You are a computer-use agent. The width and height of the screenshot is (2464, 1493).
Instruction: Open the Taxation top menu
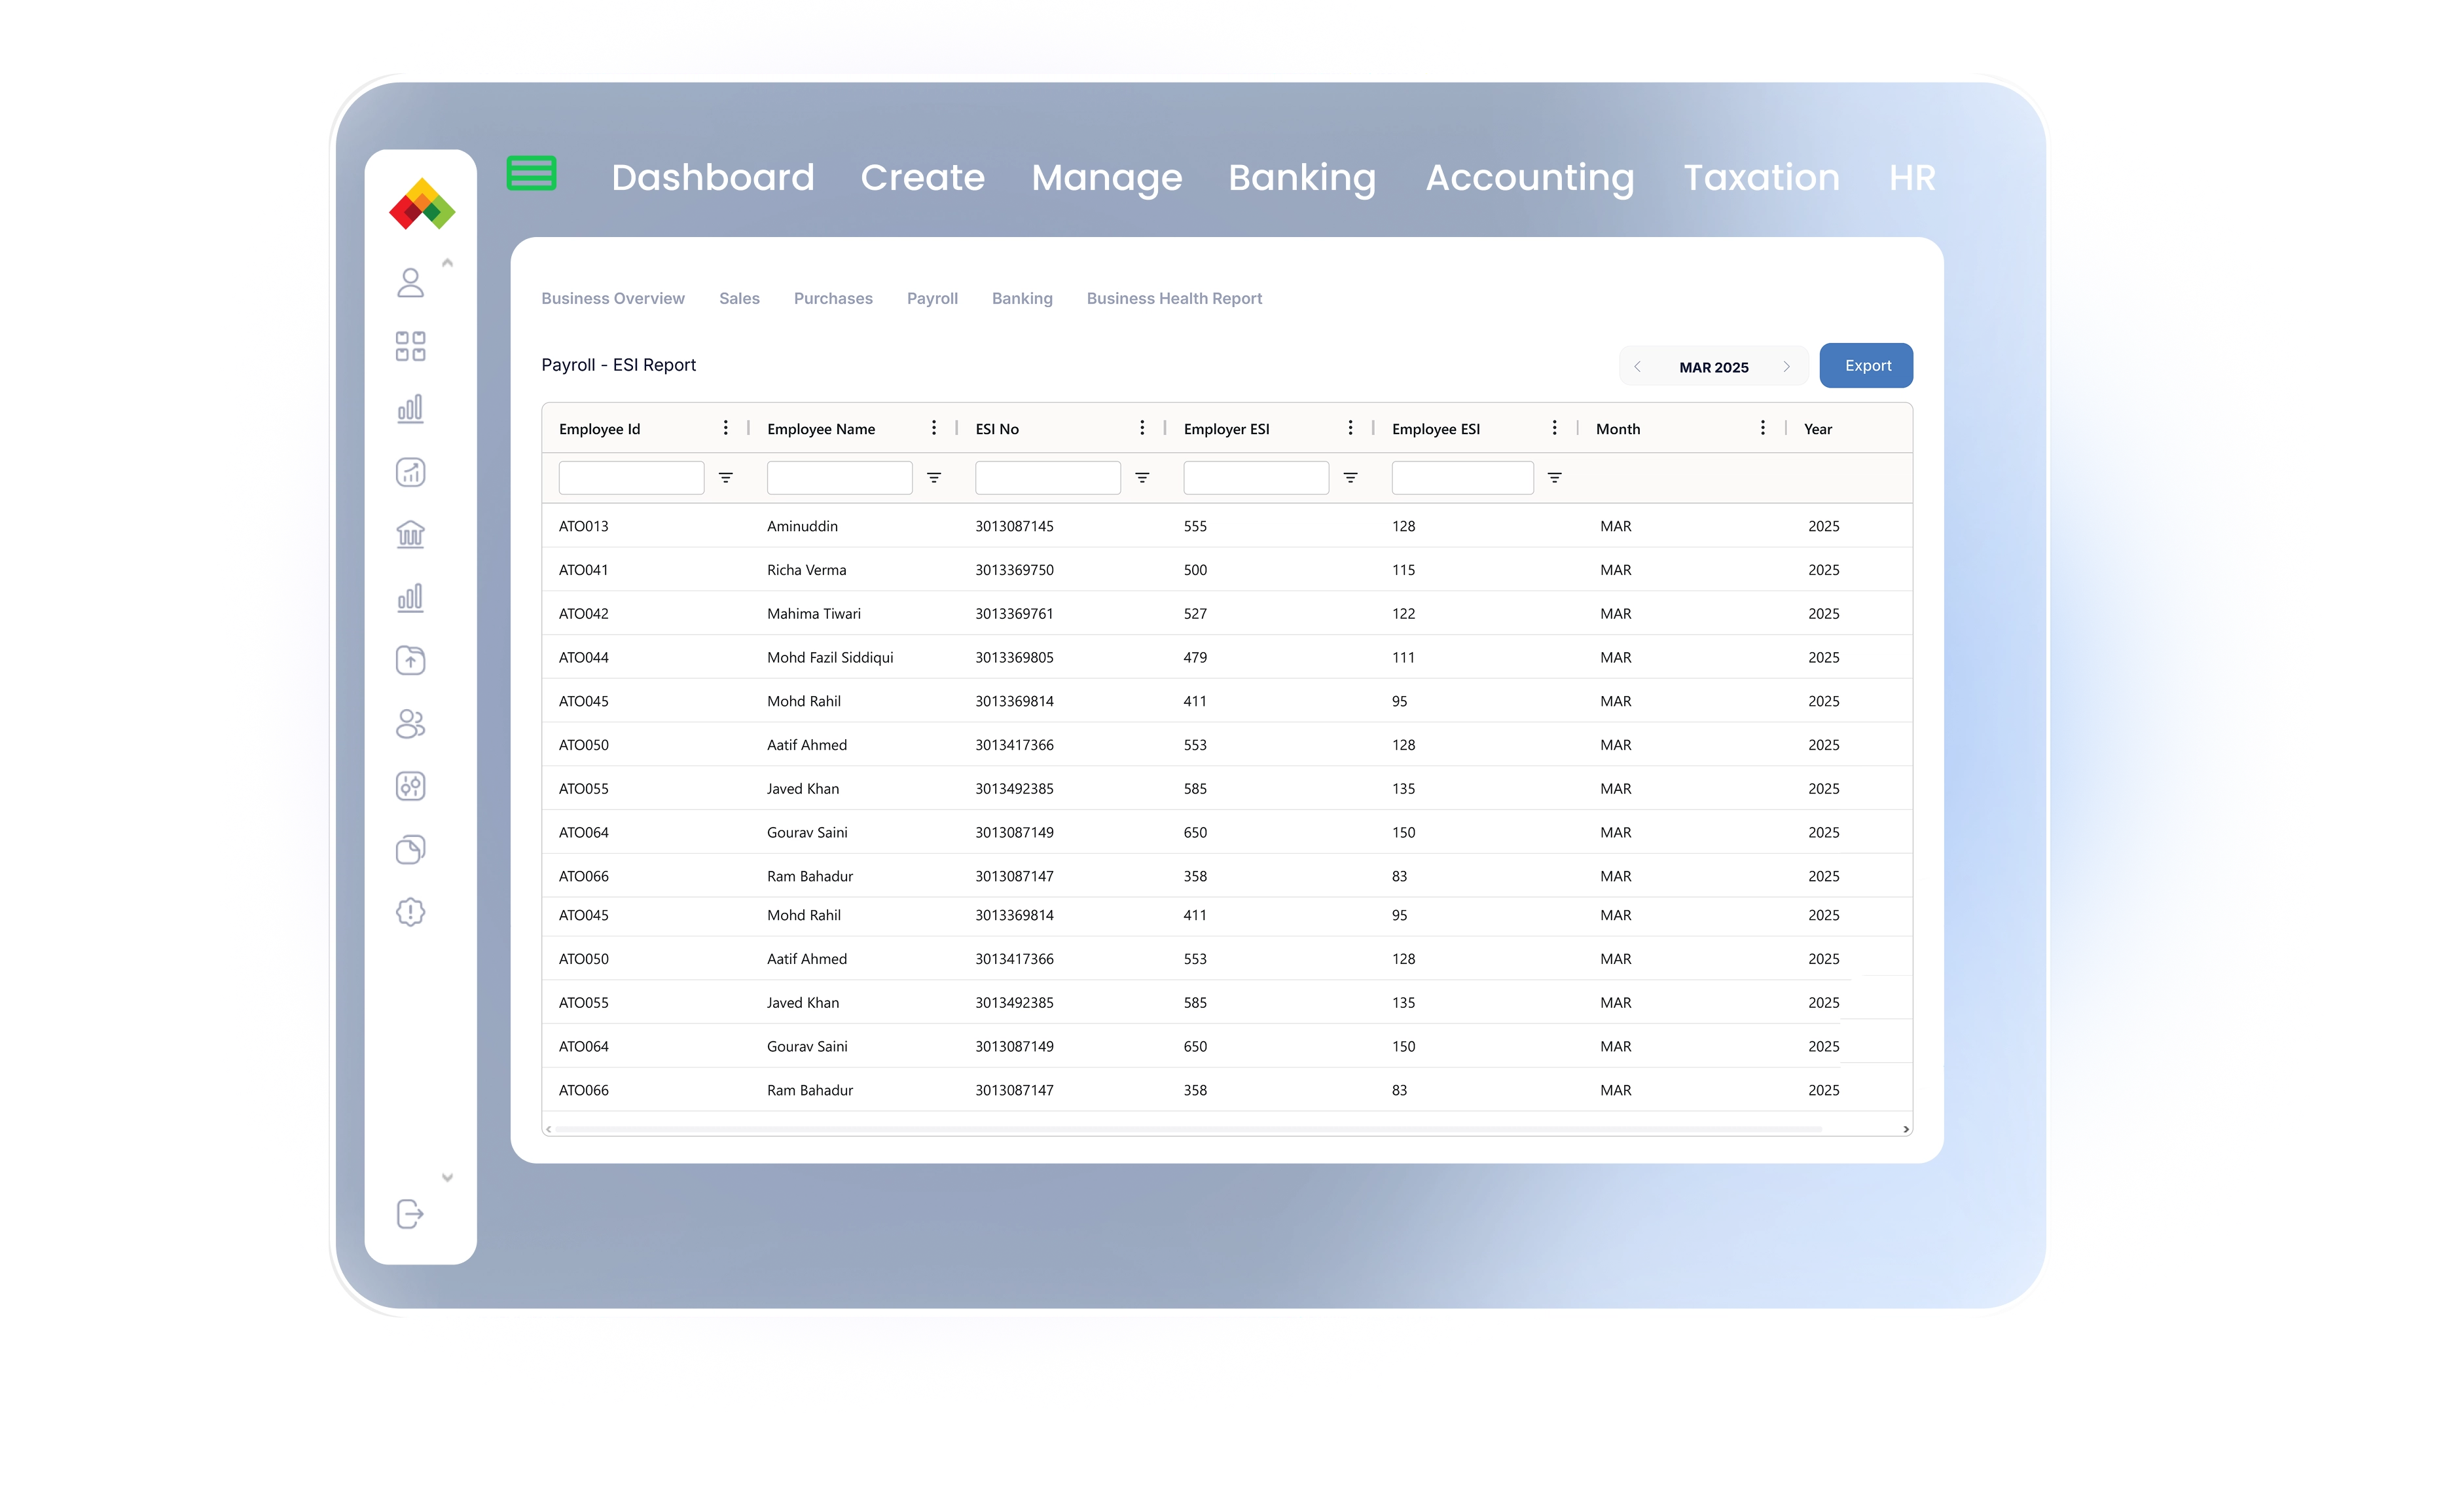(1762, 178)
